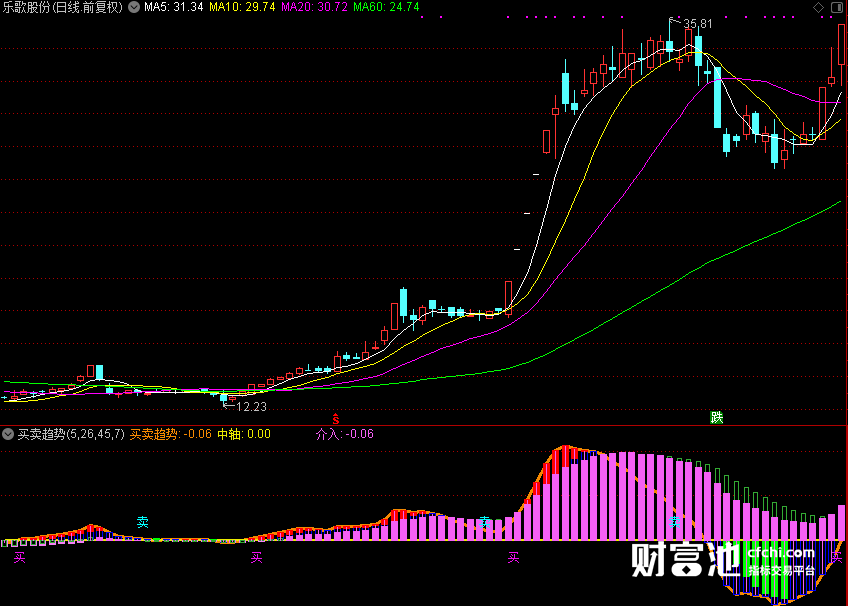Click the MA60: 24.74 indicator label
Screen dimensions: 848x606
tap(386, 7)
